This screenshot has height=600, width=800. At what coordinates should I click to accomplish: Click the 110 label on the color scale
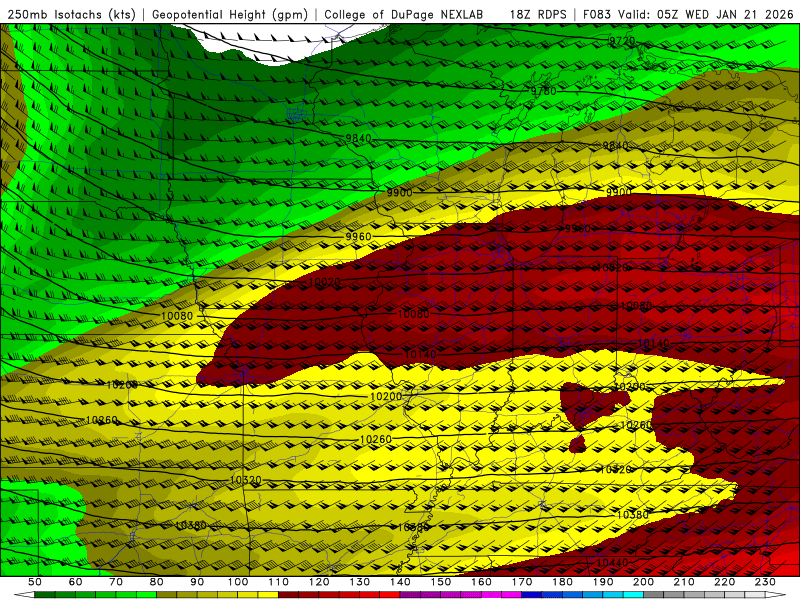(279, 582)
